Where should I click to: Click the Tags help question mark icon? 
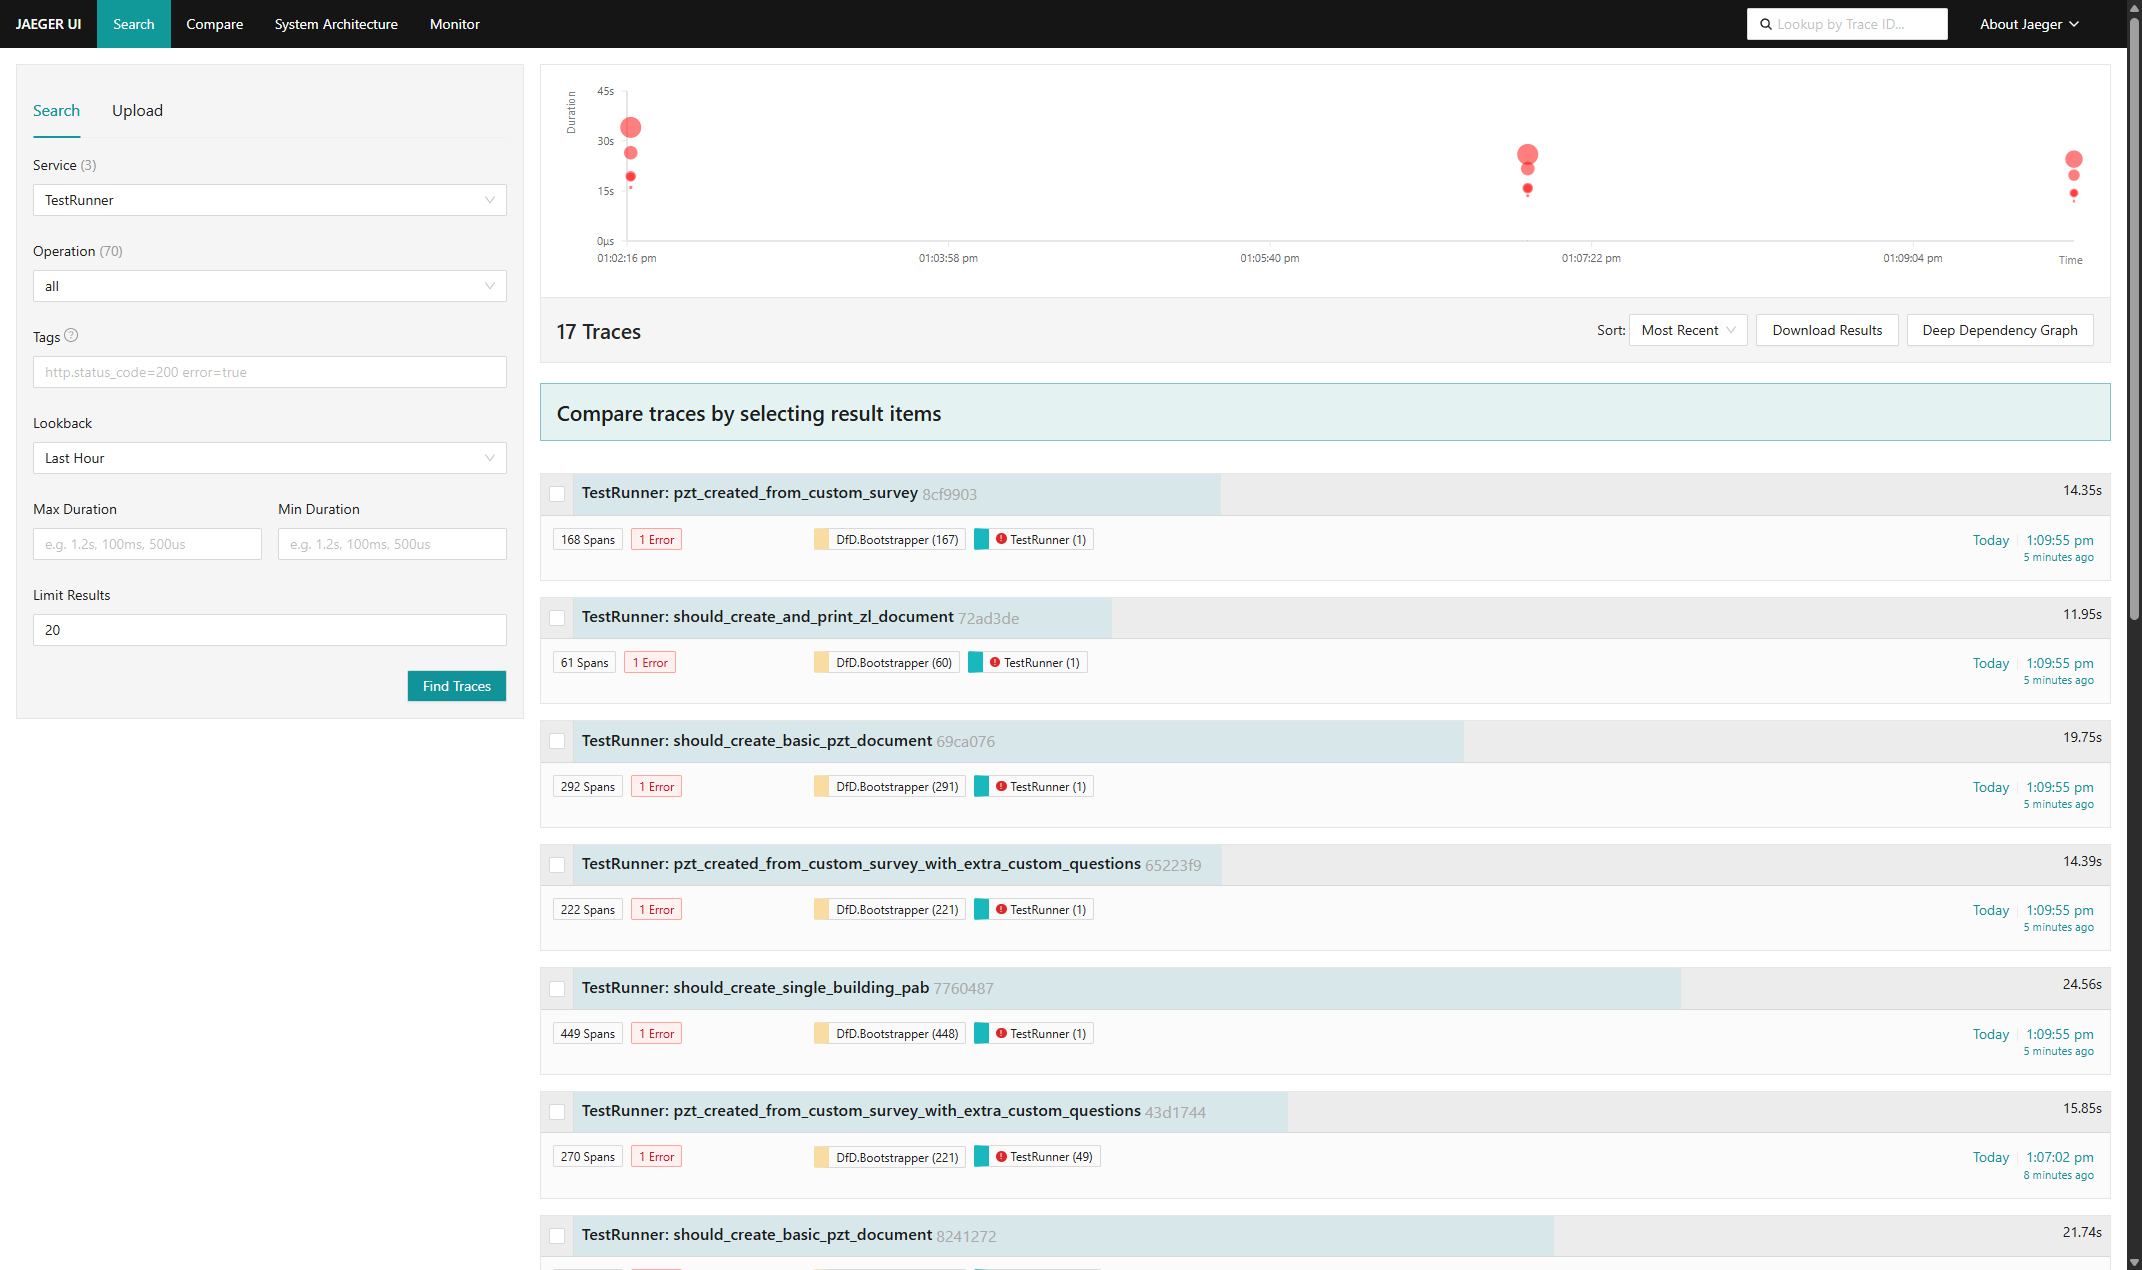tap(71, 336)
